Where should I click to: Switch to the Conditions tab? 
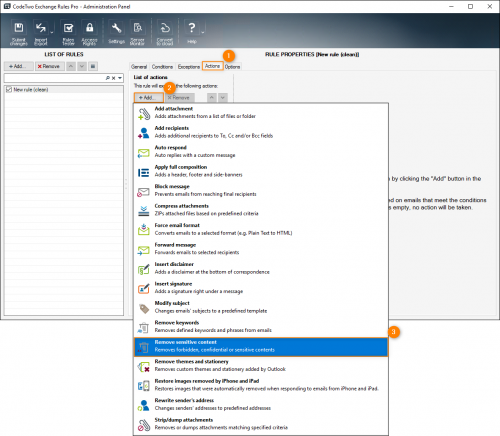162,67
